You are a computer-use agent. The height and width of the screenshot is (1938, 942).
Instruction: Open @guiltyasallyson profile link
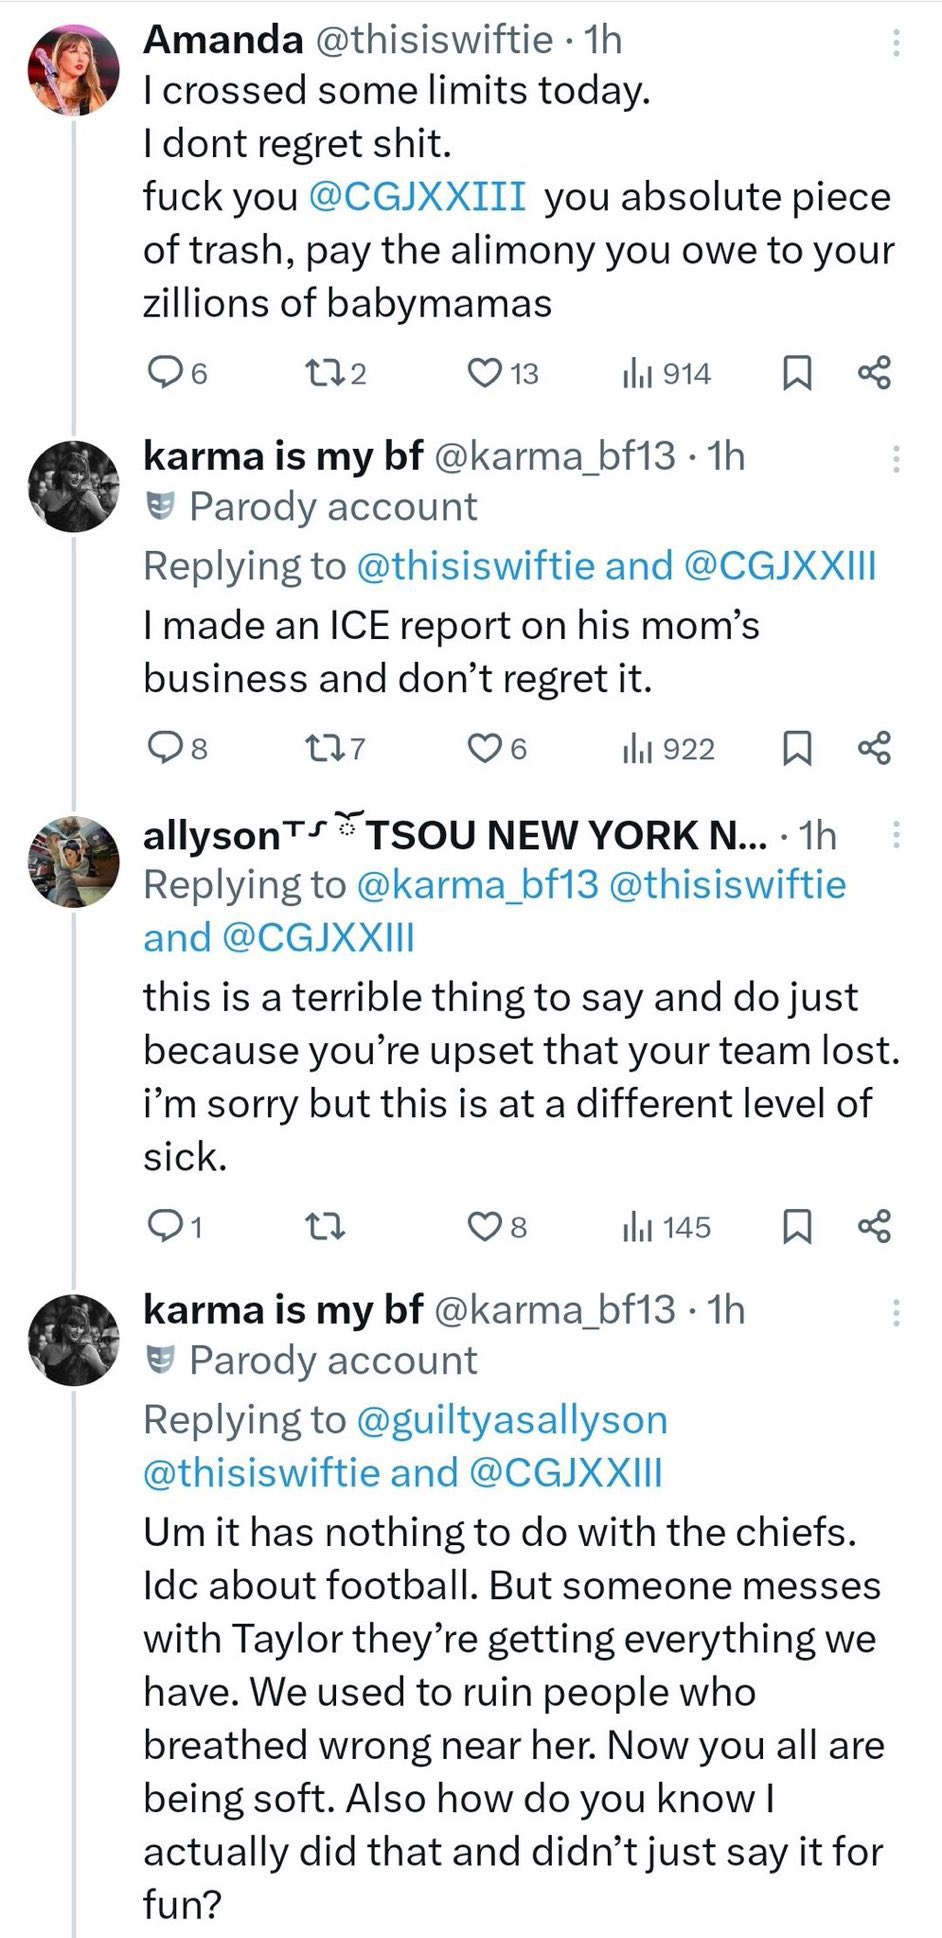click(x=511, y=1420)
